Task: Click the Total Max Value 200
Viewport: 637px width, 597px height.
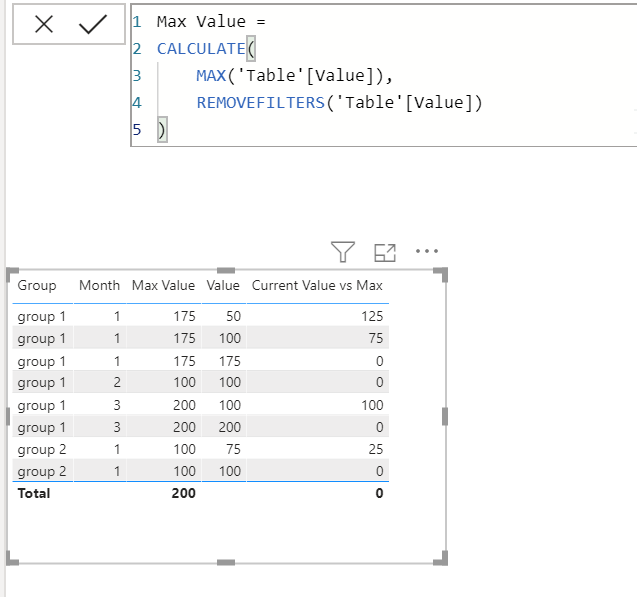Action: [x=184, y=493]
